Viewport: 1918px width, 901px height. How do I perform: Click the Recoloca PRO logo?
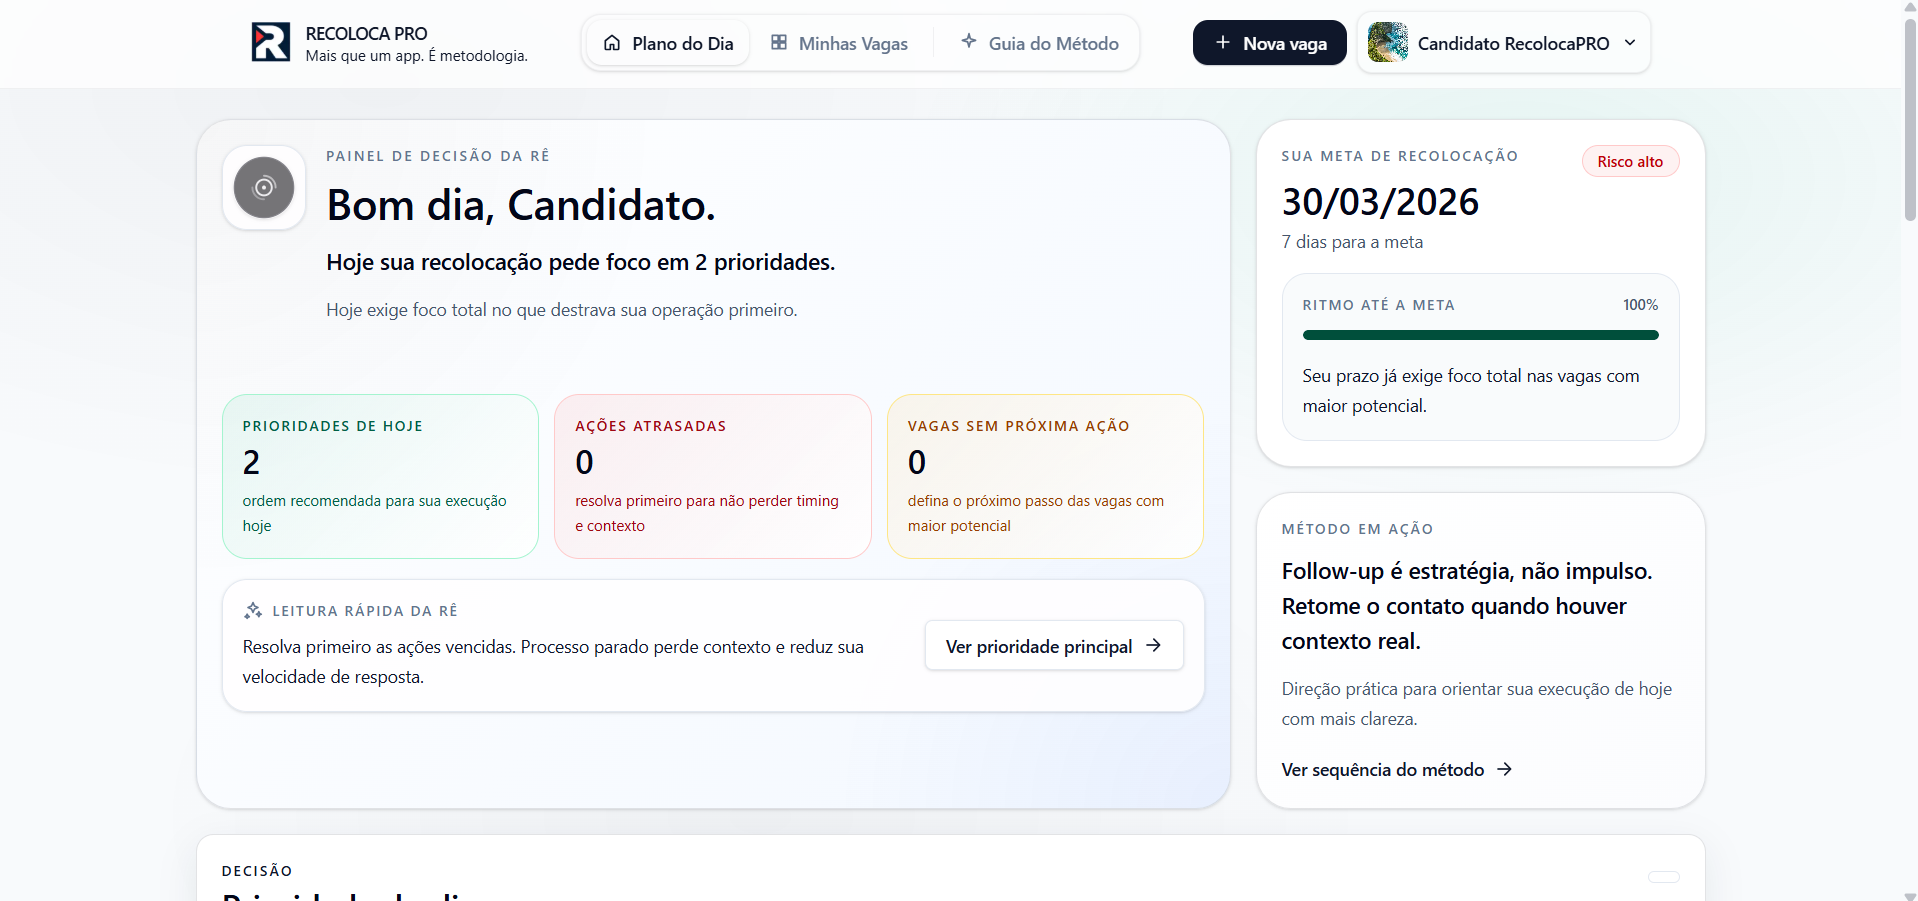[x=269, y=42]
